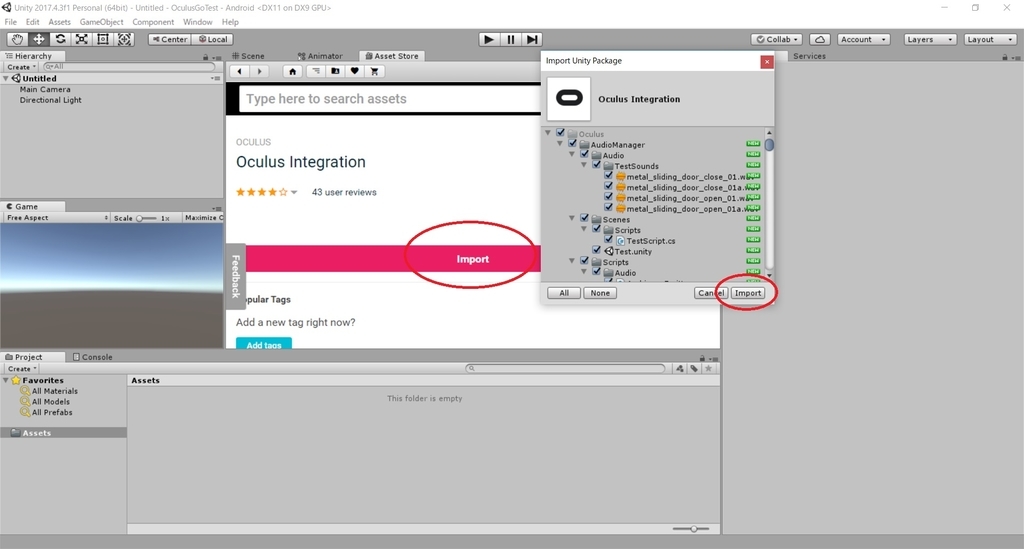The width and height of the screenshot is (1024, 549).
Task: Uncheck the TestScript.cs checkbox
Action: [609, 240]
